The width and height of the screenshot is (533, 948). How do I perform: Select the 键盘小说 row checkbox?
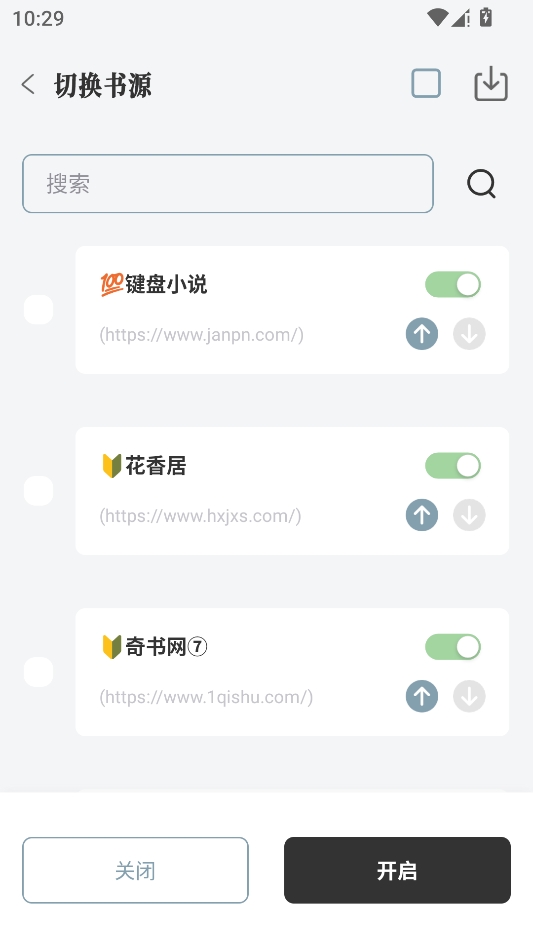click(39, 310)
